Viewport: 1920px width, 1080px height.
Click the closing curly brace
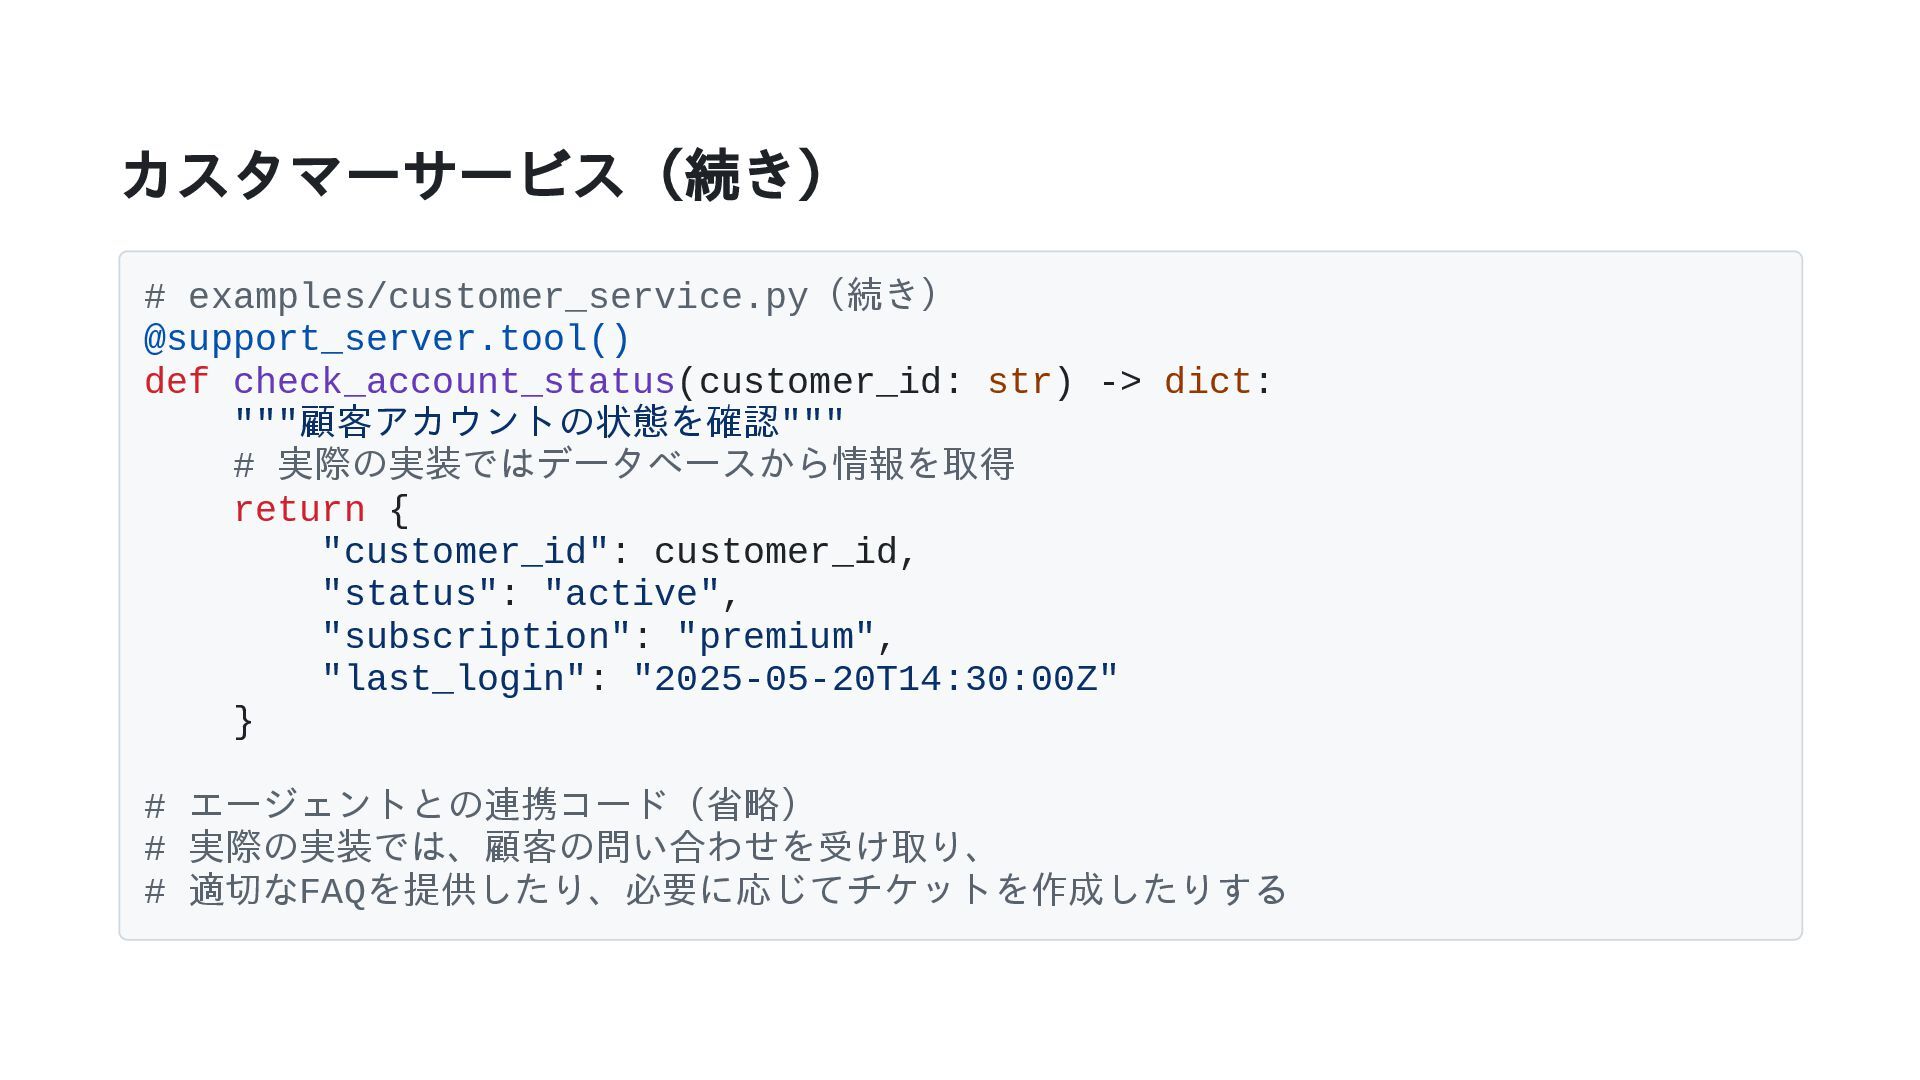[243, 722]
